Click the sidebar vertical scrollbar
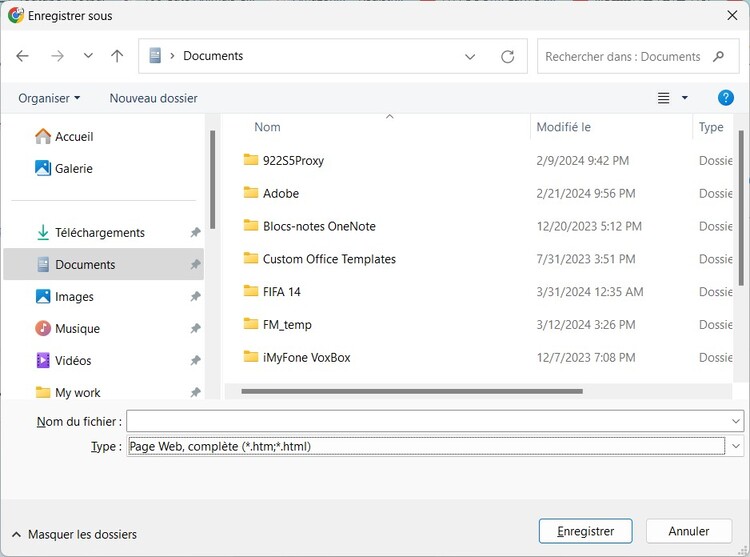 (212, 180)
